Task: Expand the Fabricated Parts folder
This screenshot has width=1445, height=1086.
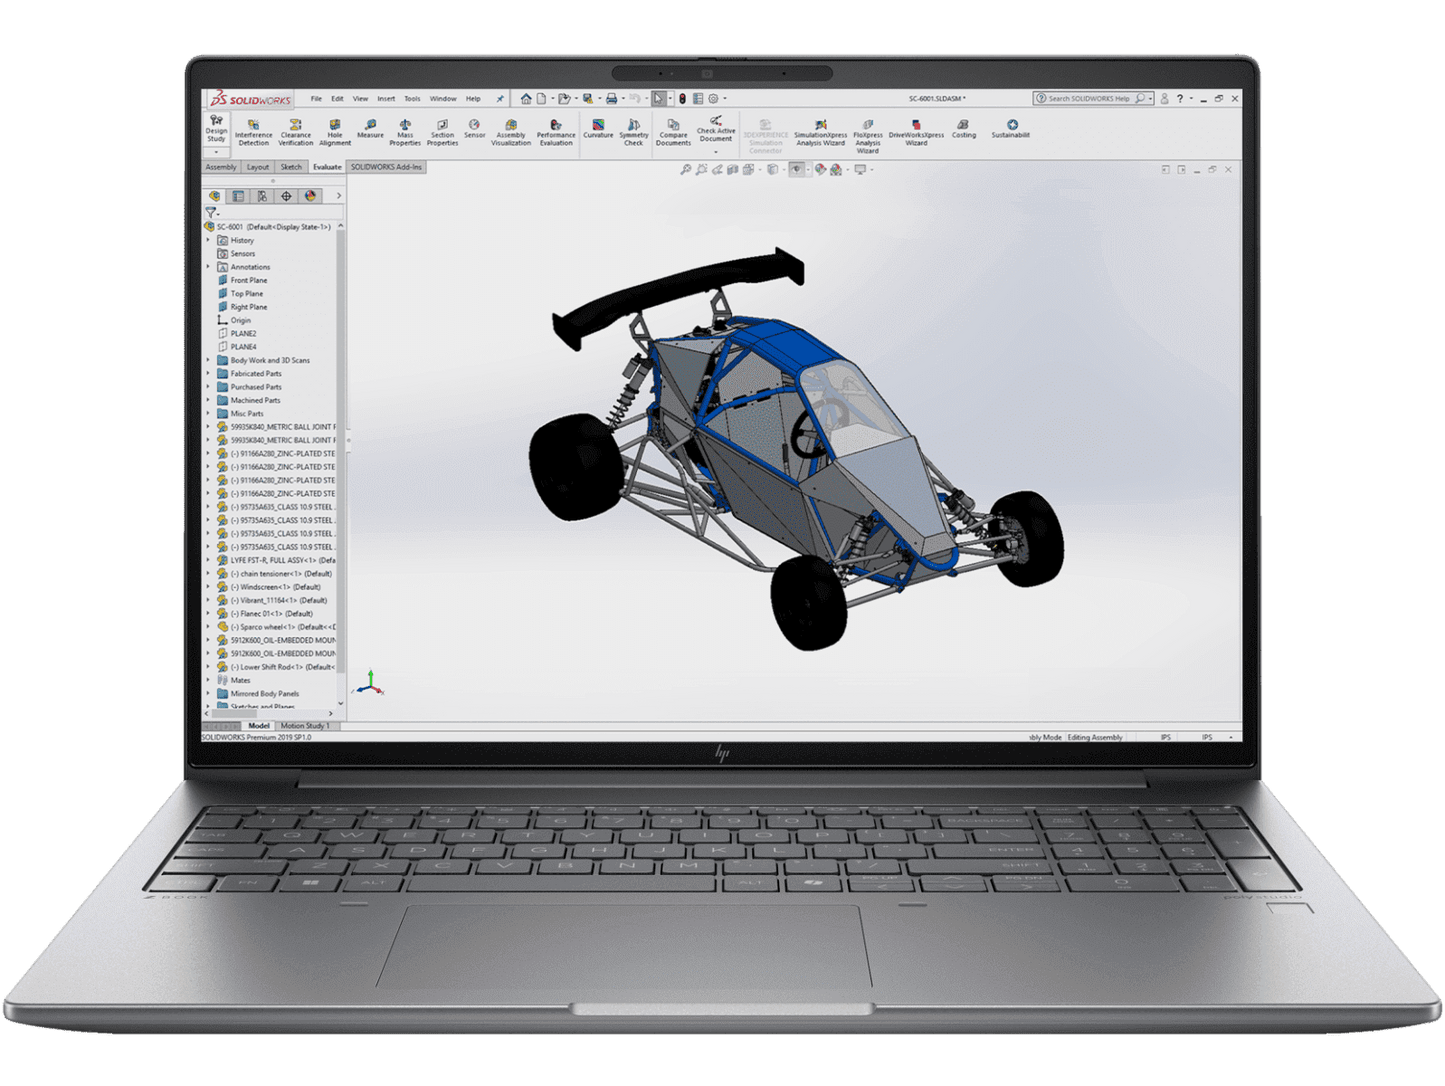Action: pyautogui.click(x=209, y=373)
